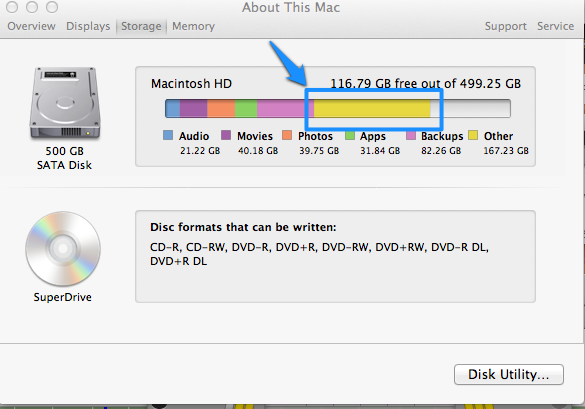Click the yellow Other legend swatch
Viewport: 585px width, 409px height.
(x=473, y=135)
